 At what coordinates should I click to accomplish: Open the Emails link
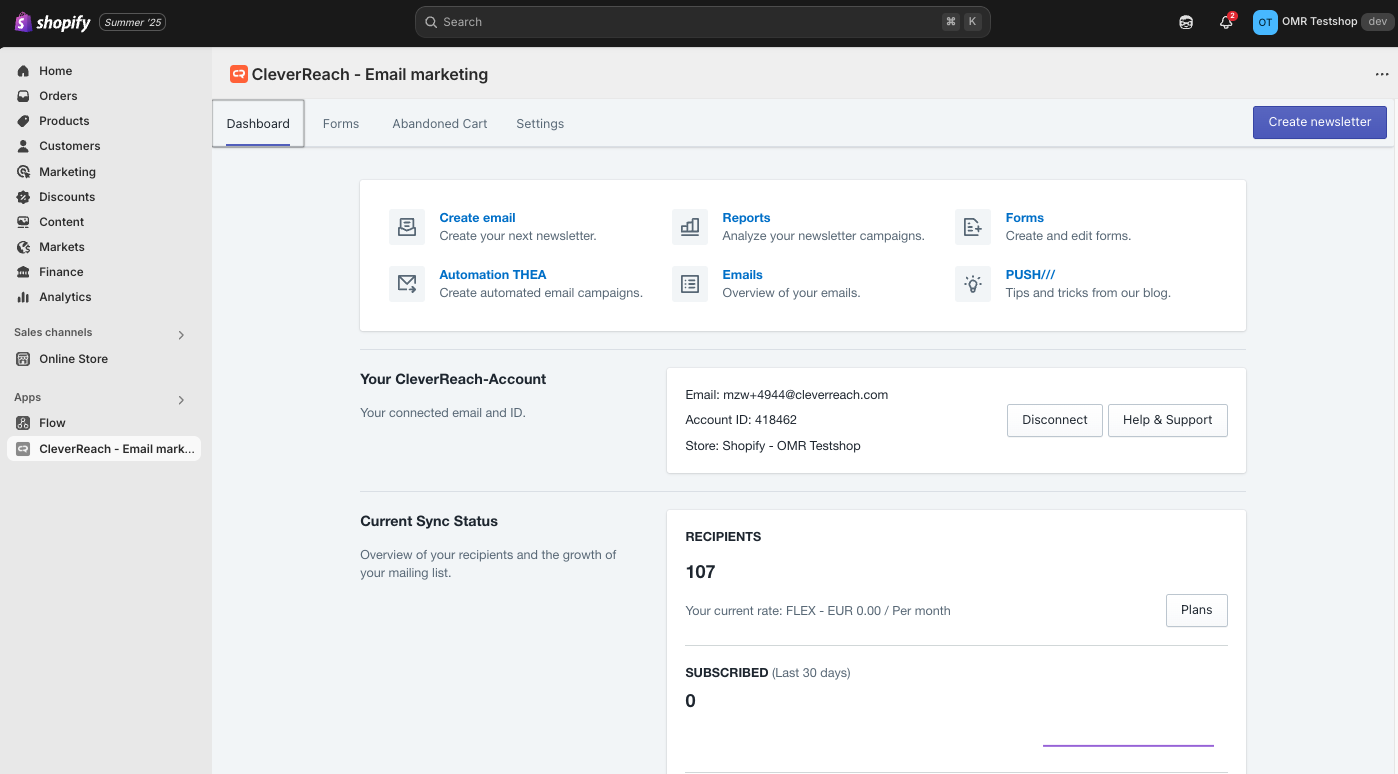pos(743,275)
